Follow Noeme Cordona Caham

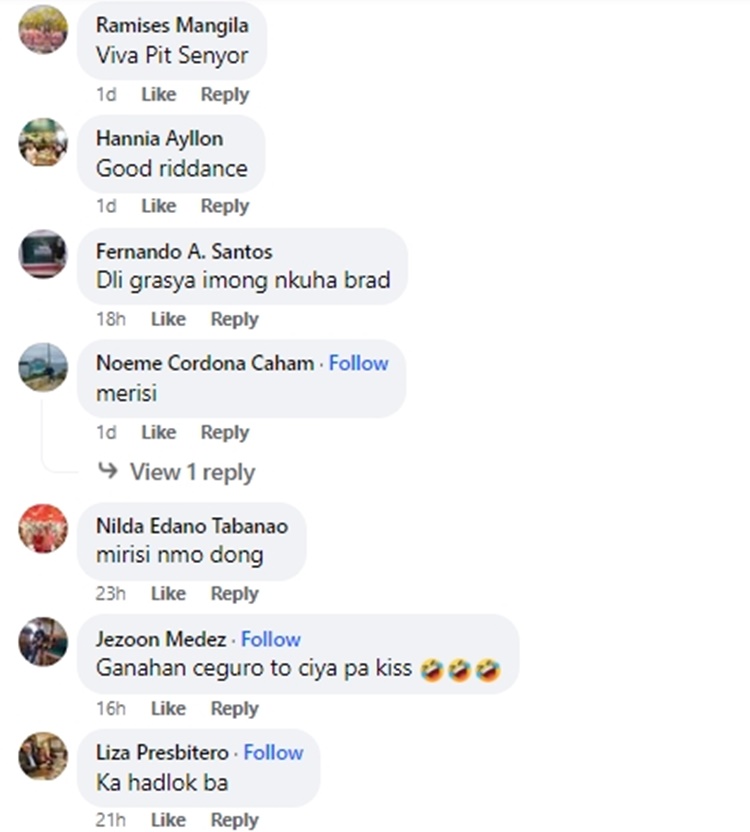(358, 363)
